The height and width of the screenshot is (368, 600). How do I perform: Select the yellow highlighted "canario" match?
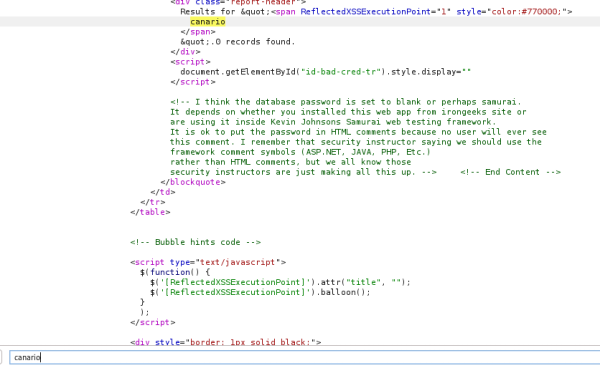coord(208,22)
